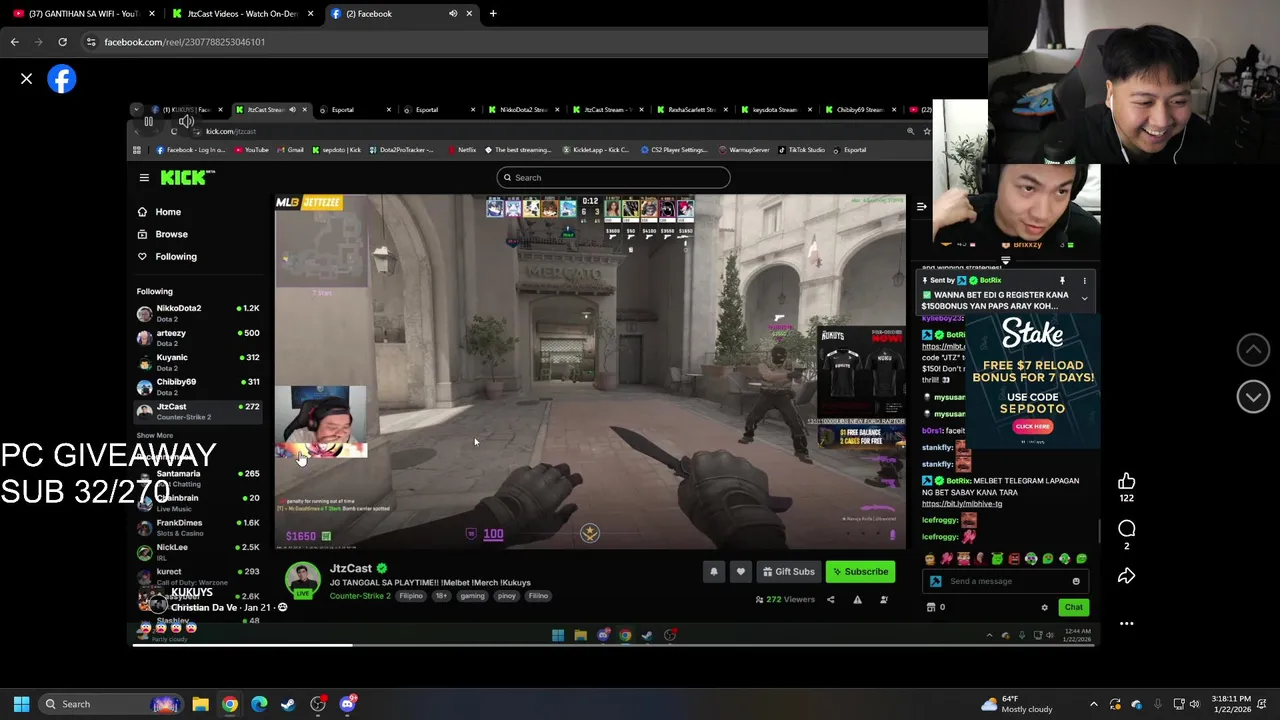Go back one page in Chrome
Viewport: 1280px width, 720px height.
pyautogui.click(x=15, y=42)
